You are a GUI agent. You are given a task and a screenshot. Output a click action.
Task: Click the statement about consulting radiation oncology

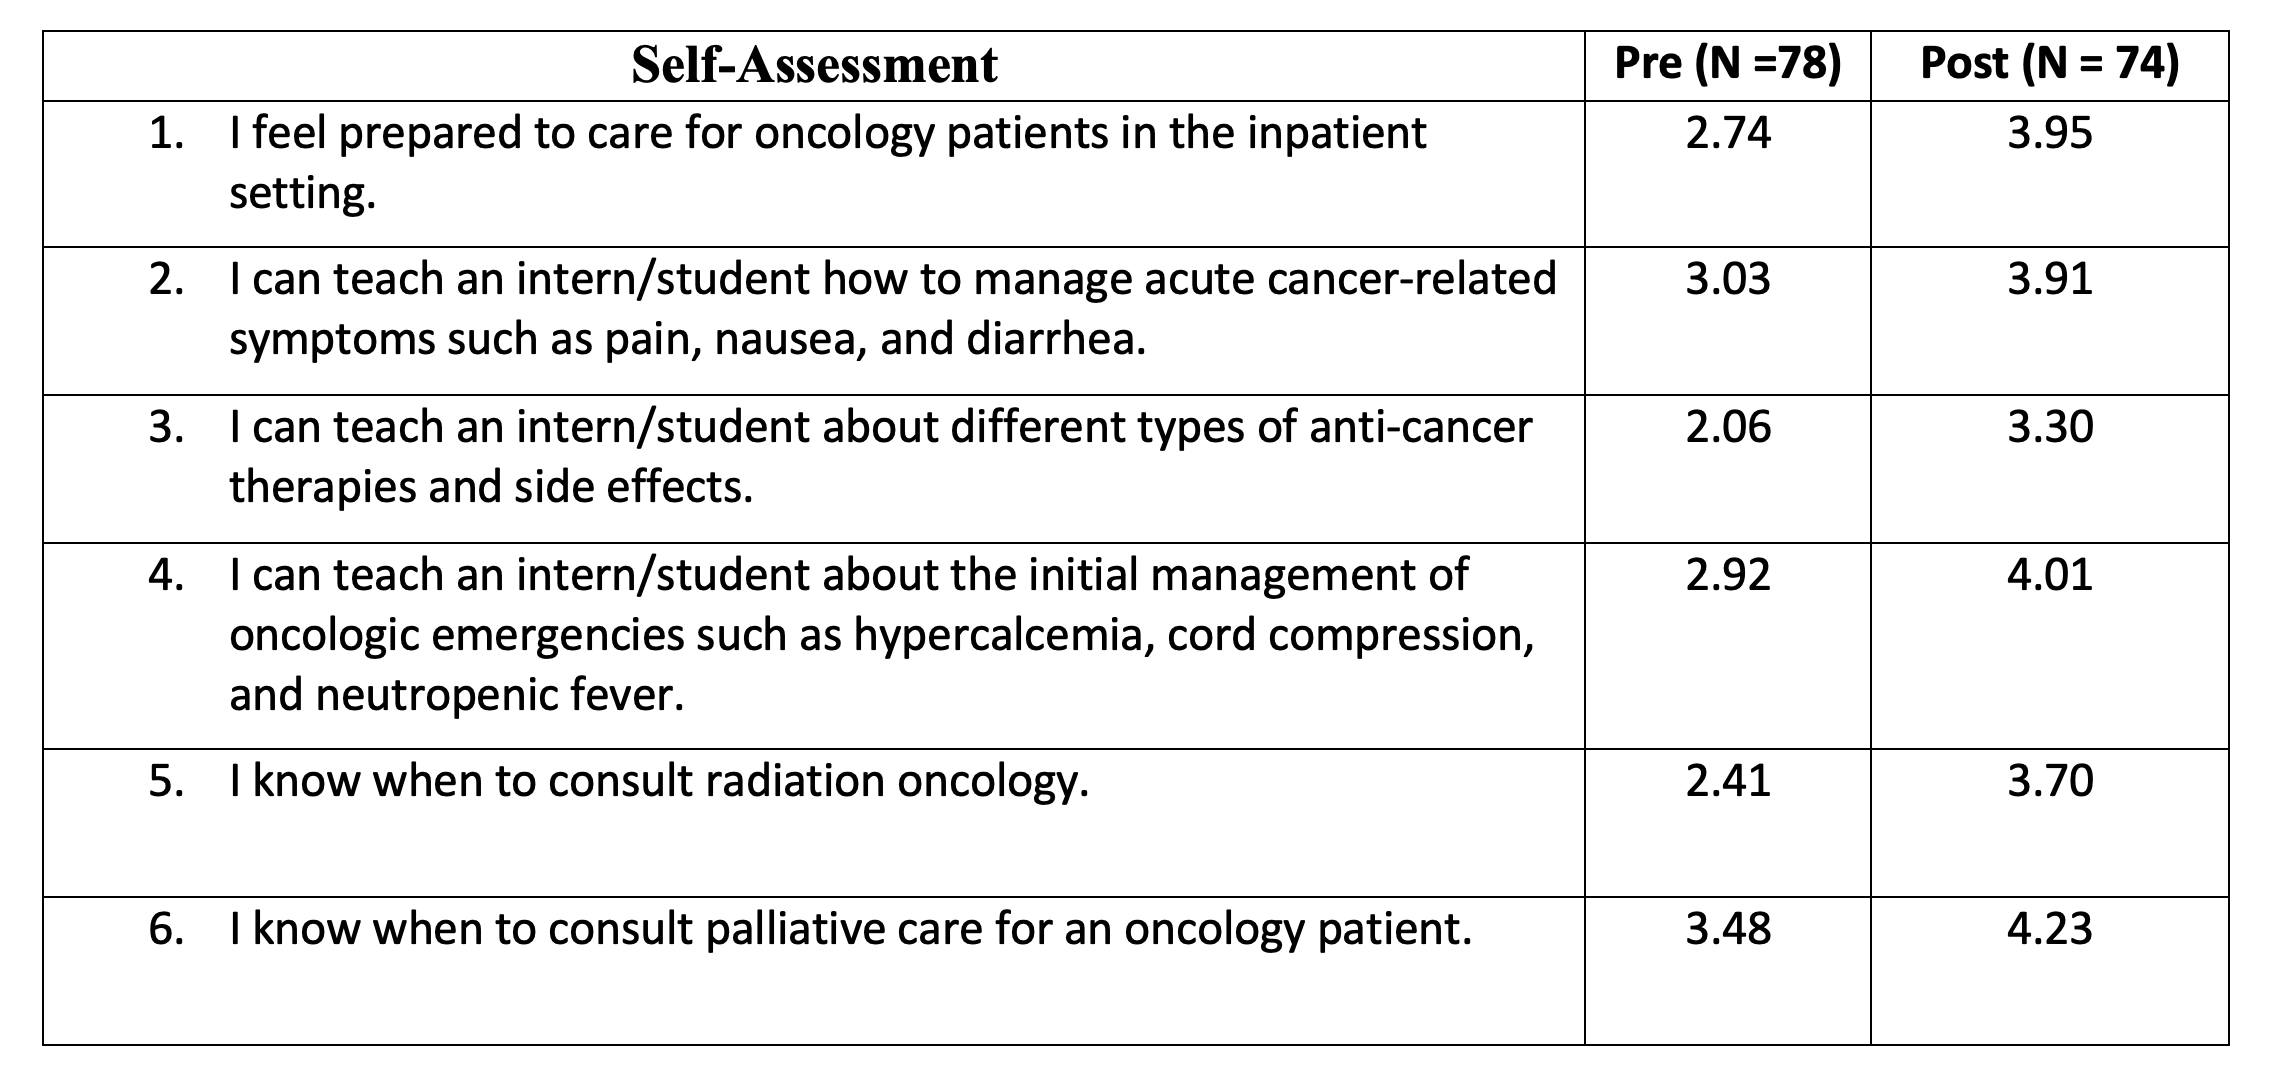tap(658, 781)
